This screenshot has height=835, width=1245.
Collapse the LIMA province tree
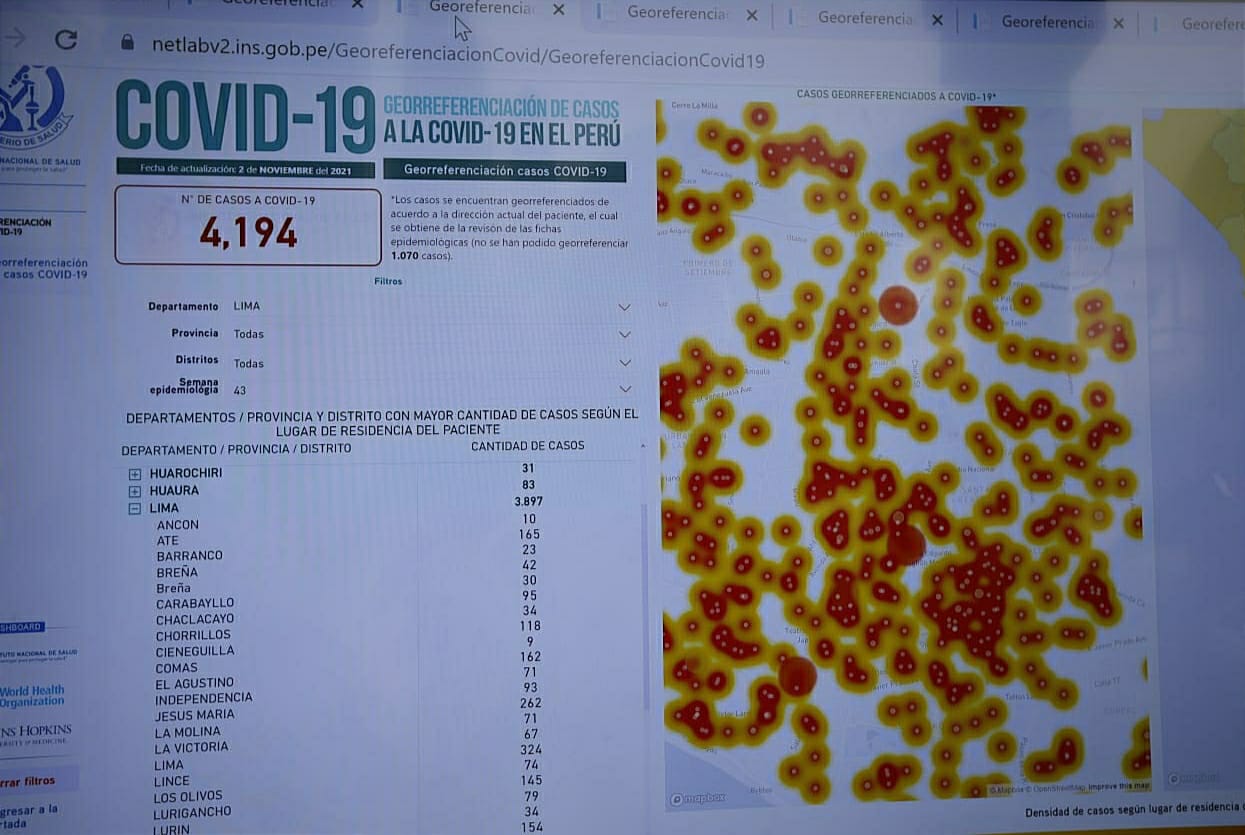click(x=135, y=509)
